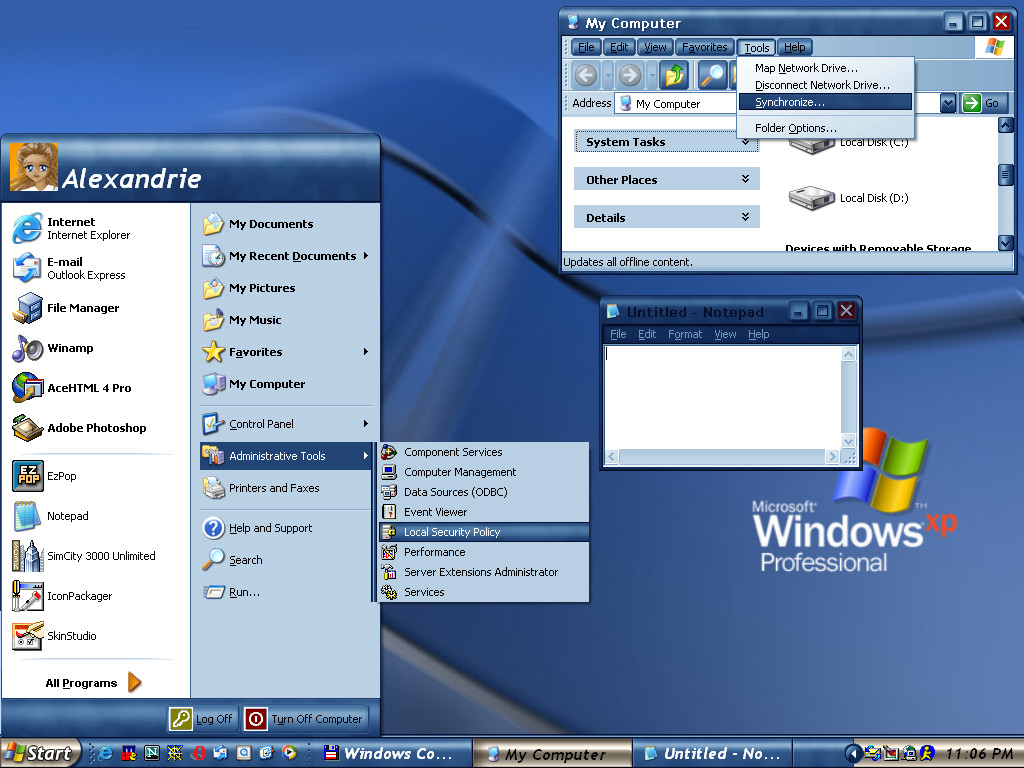Click Netscape quick launch icon
This screenshot has height=768, width=1024.
click(x=152, y=753)
